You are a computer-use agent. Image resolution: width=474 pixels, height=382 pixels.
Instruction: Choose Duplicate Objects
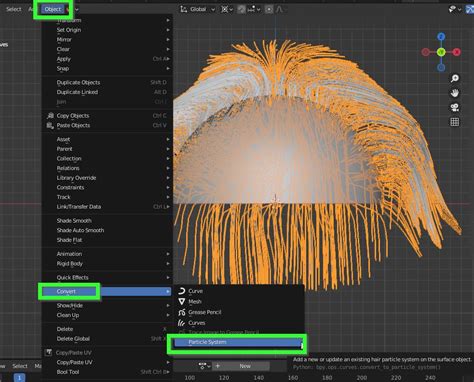[x=106, y=82]
